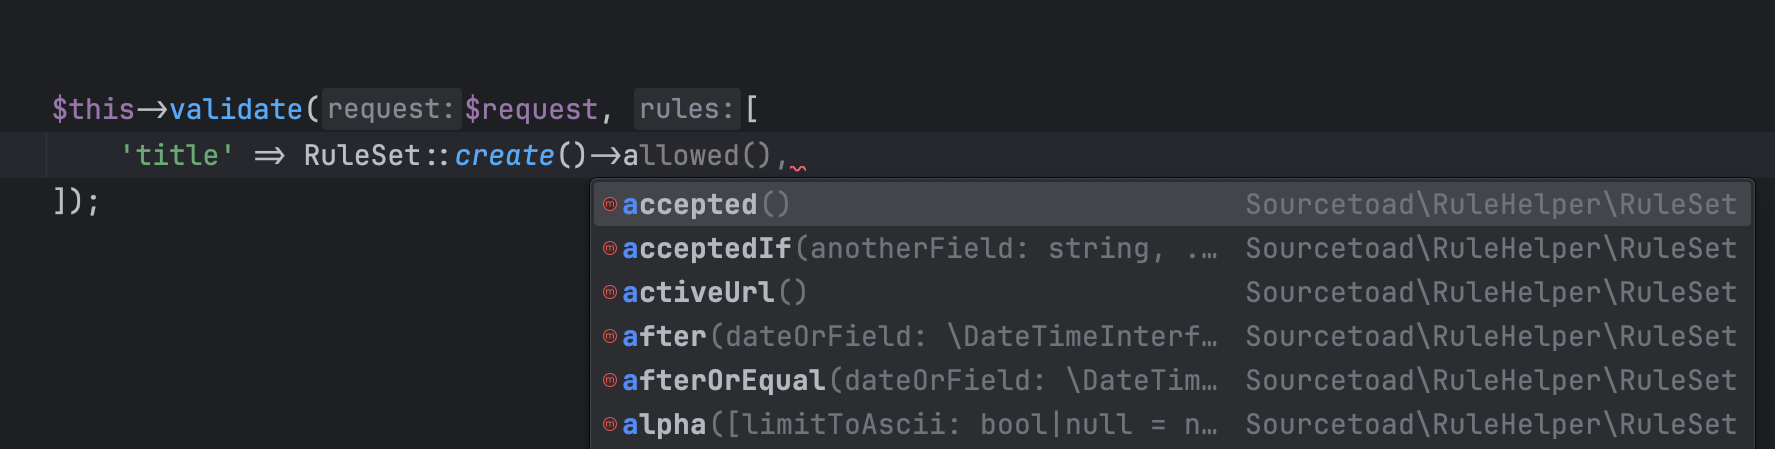Select the accepted() completion suggestion
This screenshot has width=1775, height=449.
[1172, 205]
